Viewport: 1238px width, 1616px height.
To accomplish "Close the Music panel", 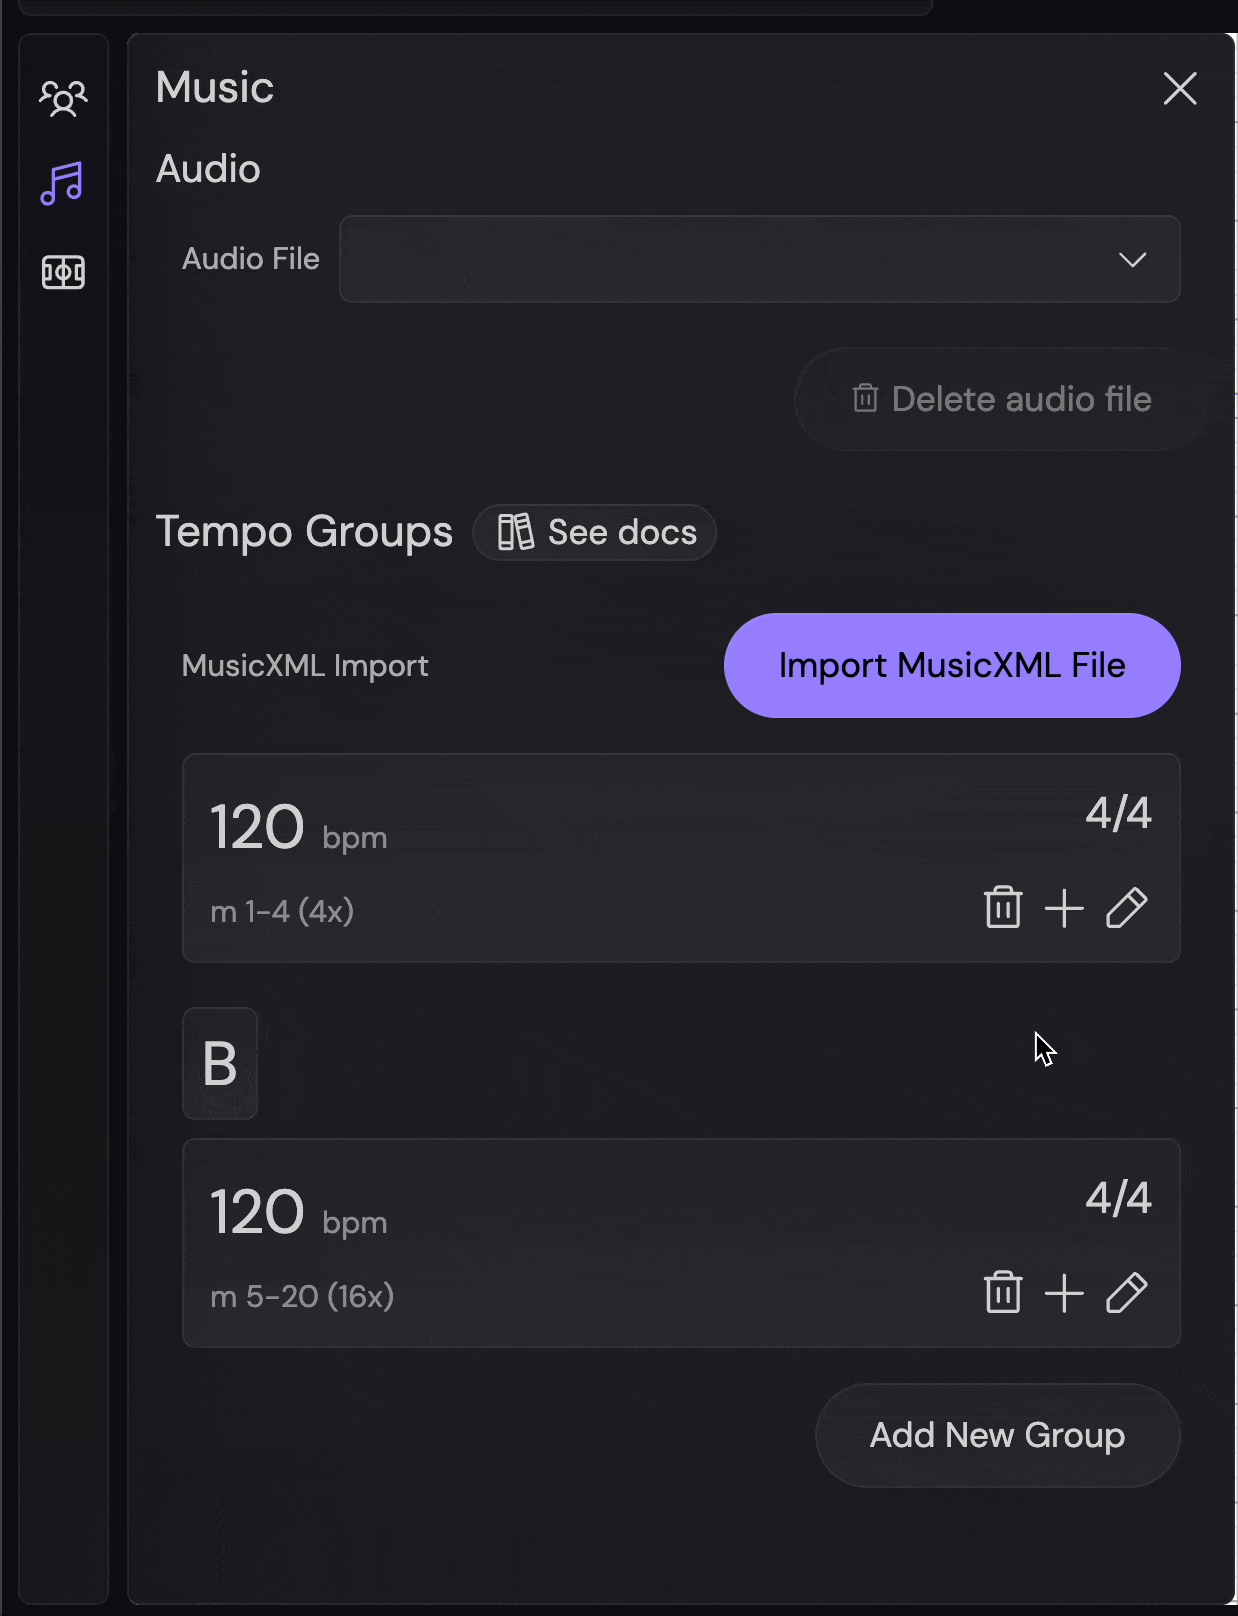I will (x=1181, y=89).
